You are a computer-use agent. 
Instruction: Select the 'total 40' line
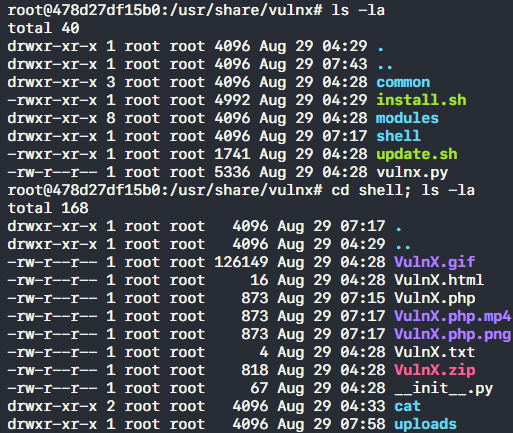(x=43, y=28)
